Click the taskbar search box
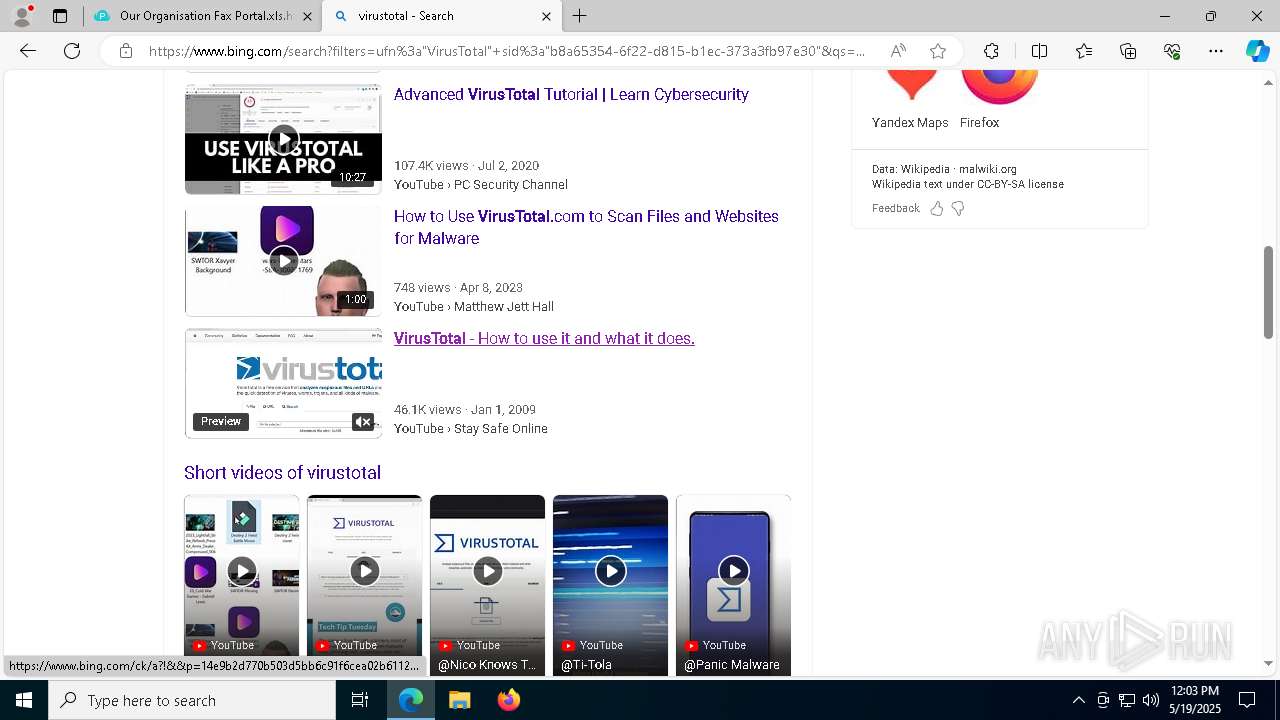This screenshot has height=720, width=1280. point(192,700)
